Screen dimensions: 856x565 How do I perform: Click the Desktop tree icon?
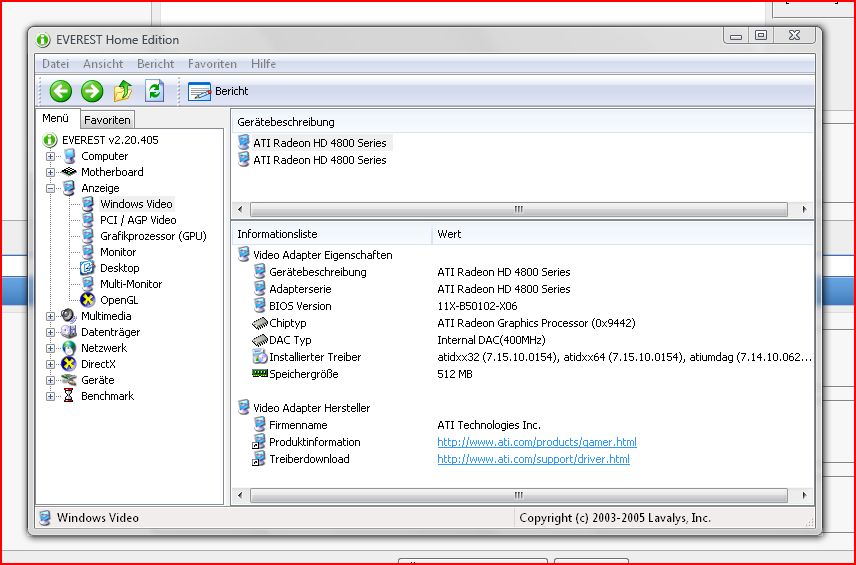tap(87, 268)
